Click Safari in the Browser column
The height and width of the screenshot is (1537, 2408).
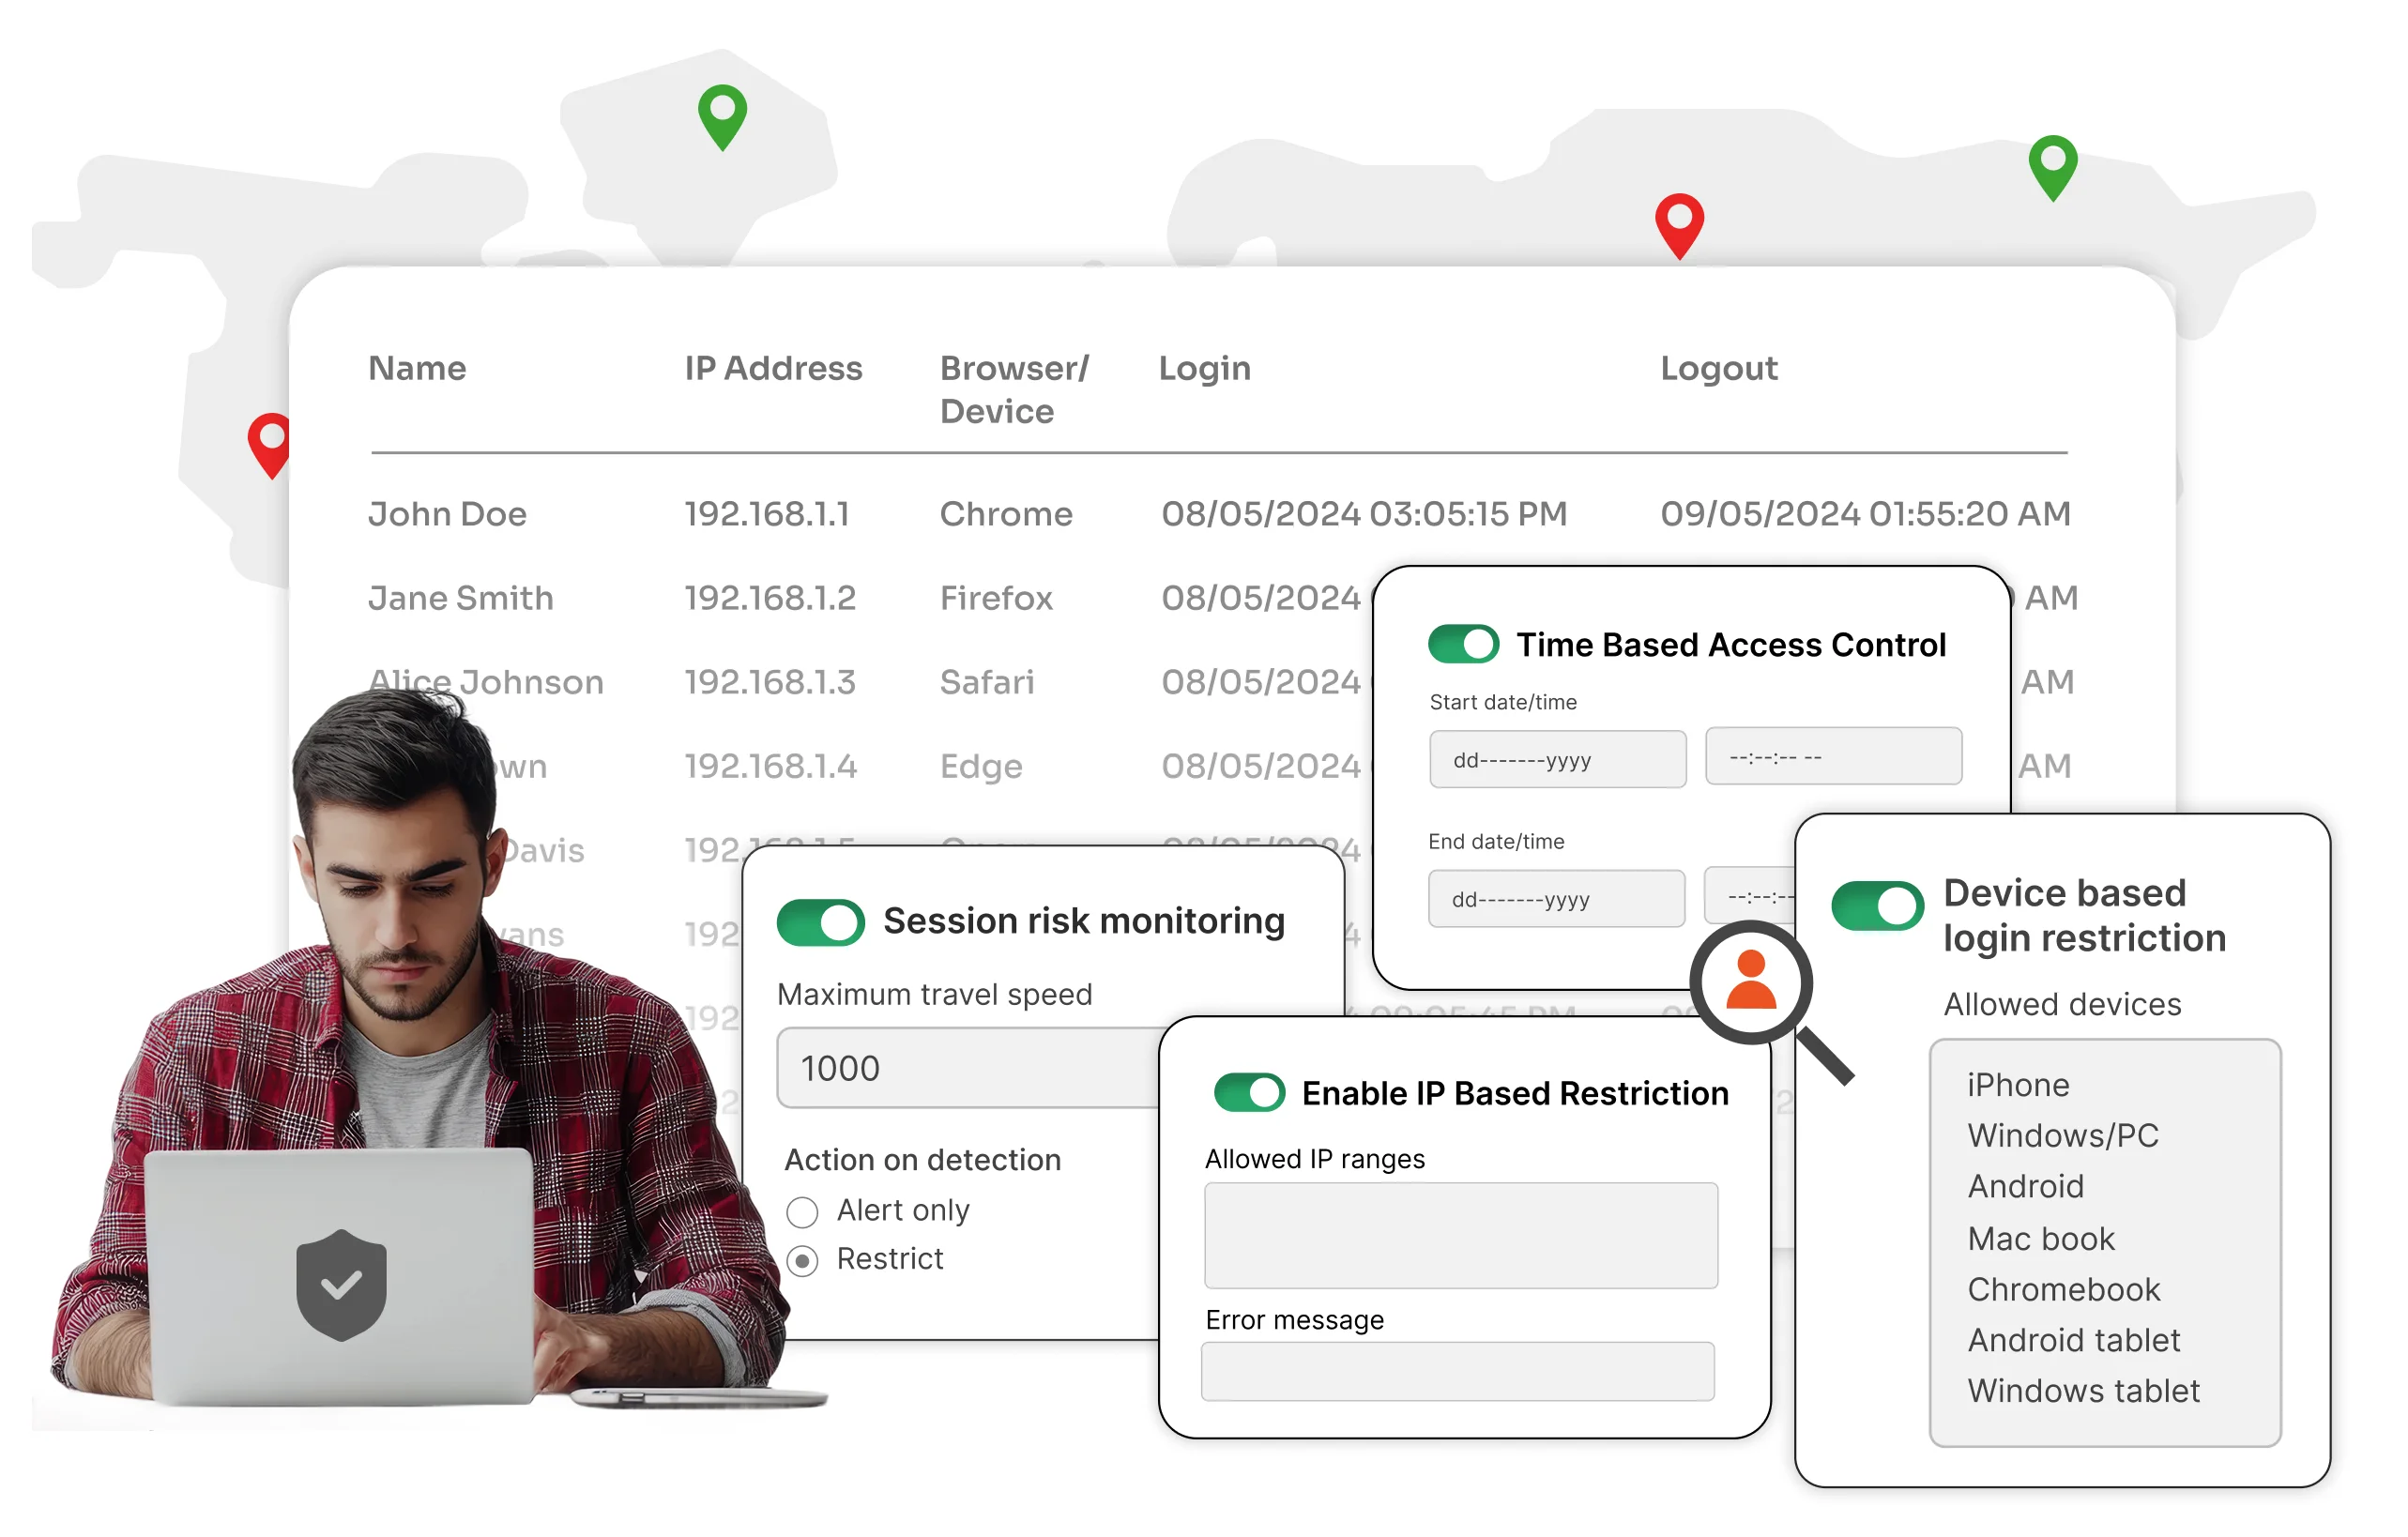coord(987,682)
